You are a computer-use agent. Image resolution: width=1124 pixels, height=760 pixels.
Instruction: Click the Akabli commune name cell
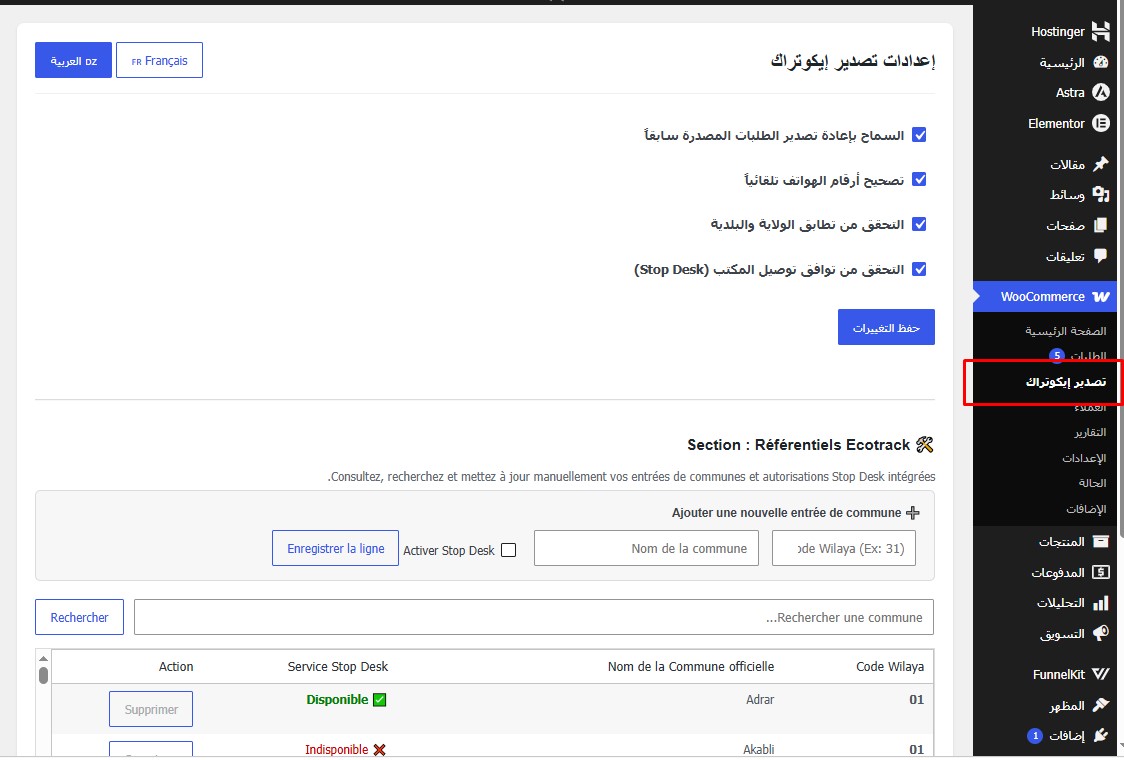coord(758,749)
